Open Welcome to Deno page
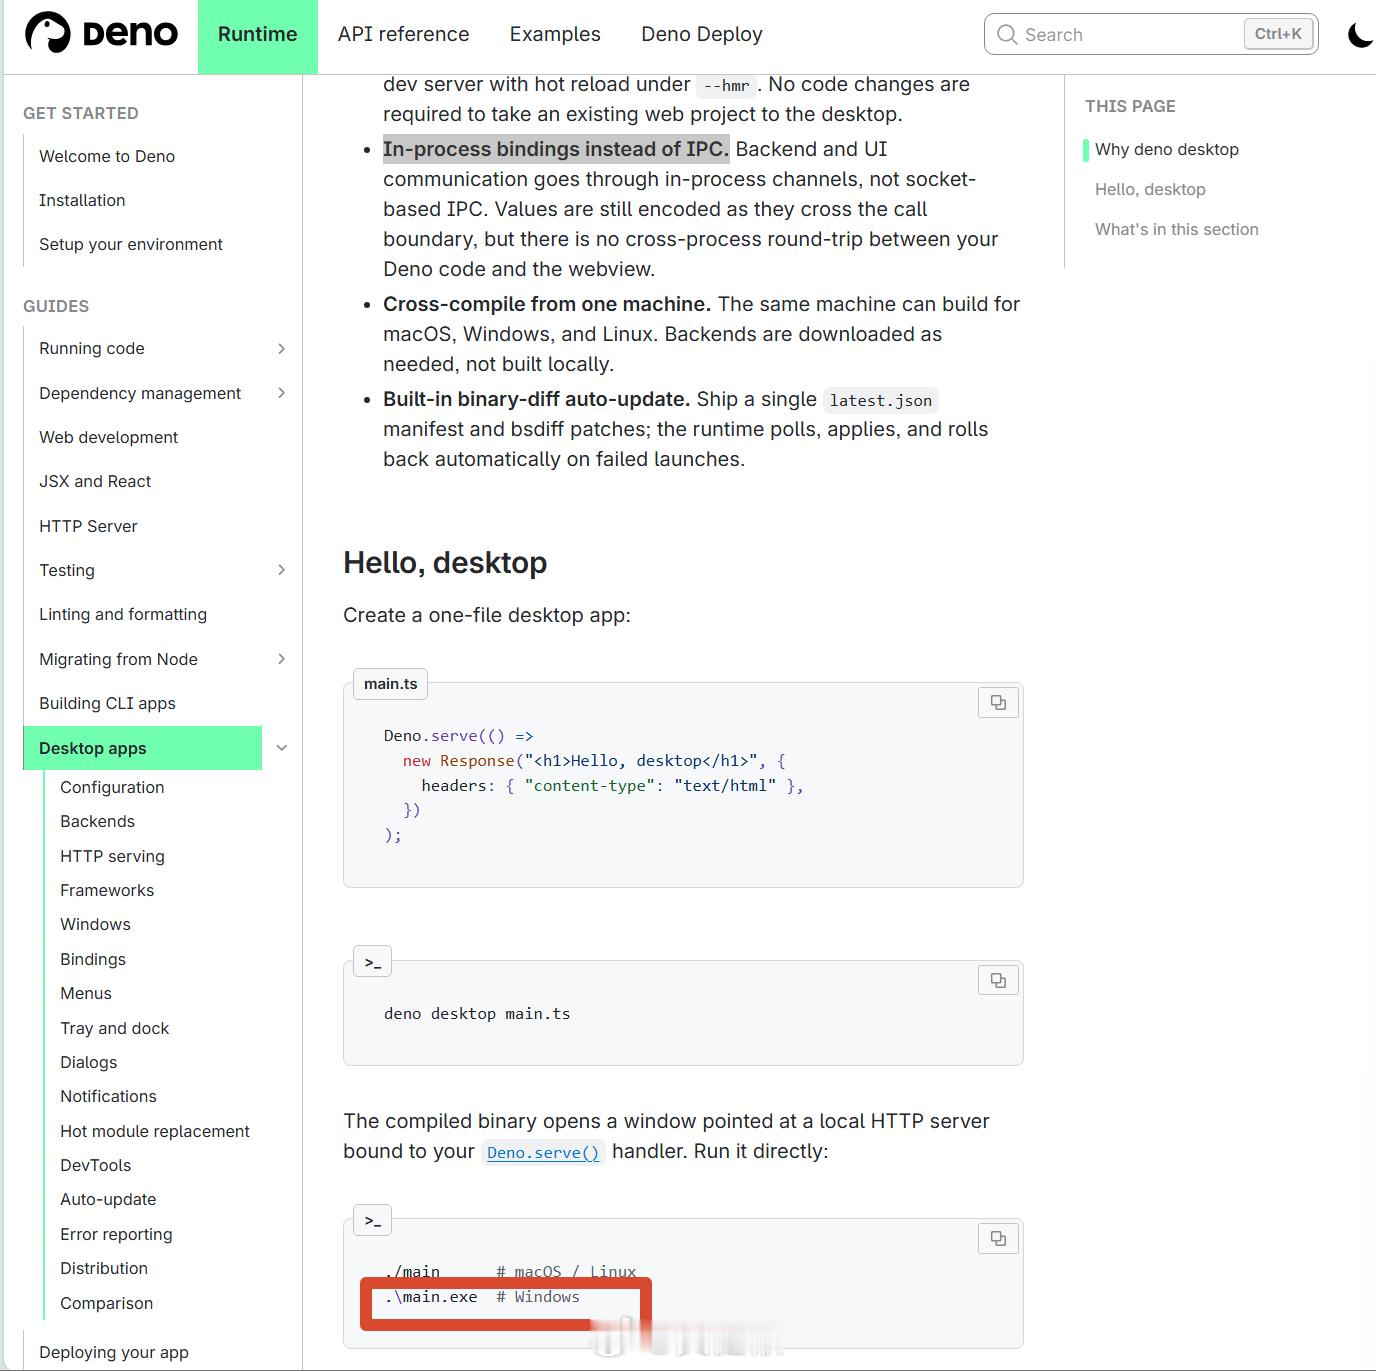The width and height of the screenshot is (1376, 1371). point(107,156)
